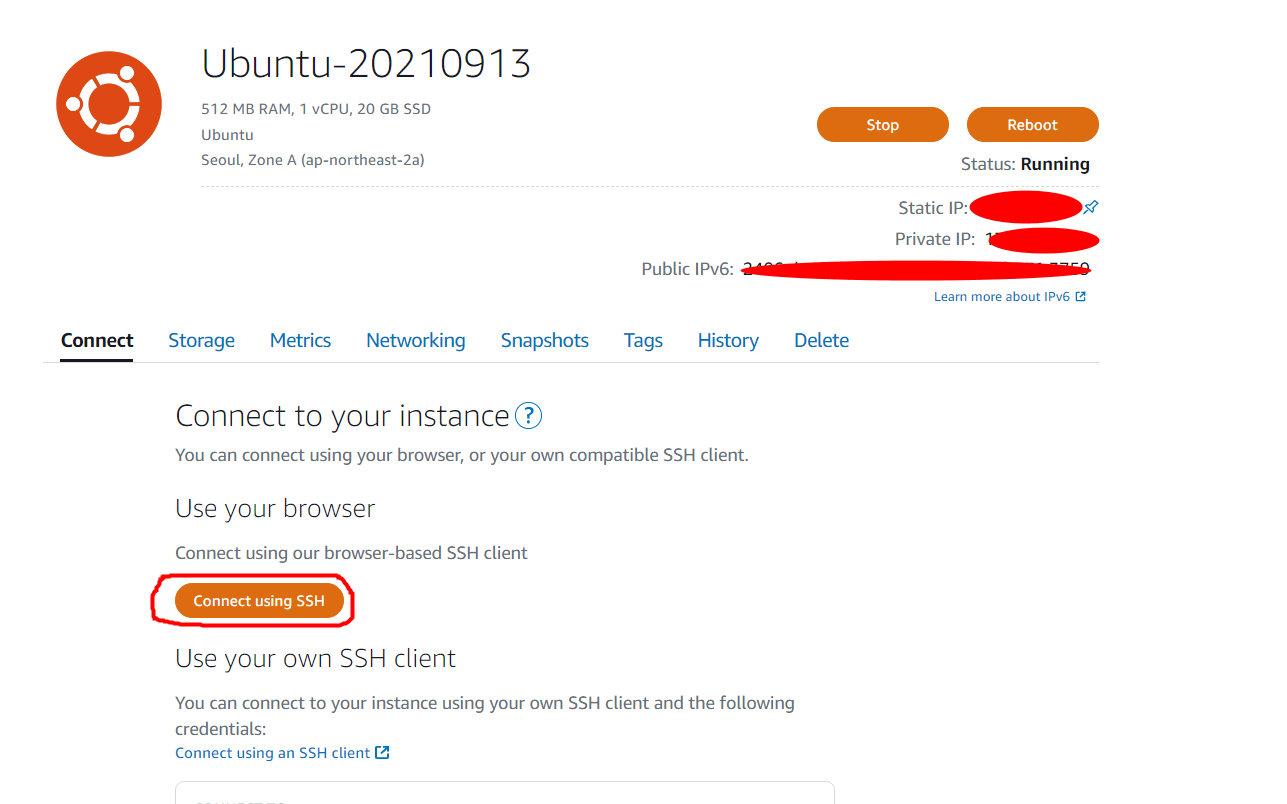This screenshot has width=1287, height=804.
Task: Click the pin icon next to Static IP
Action: [1091, 207]
